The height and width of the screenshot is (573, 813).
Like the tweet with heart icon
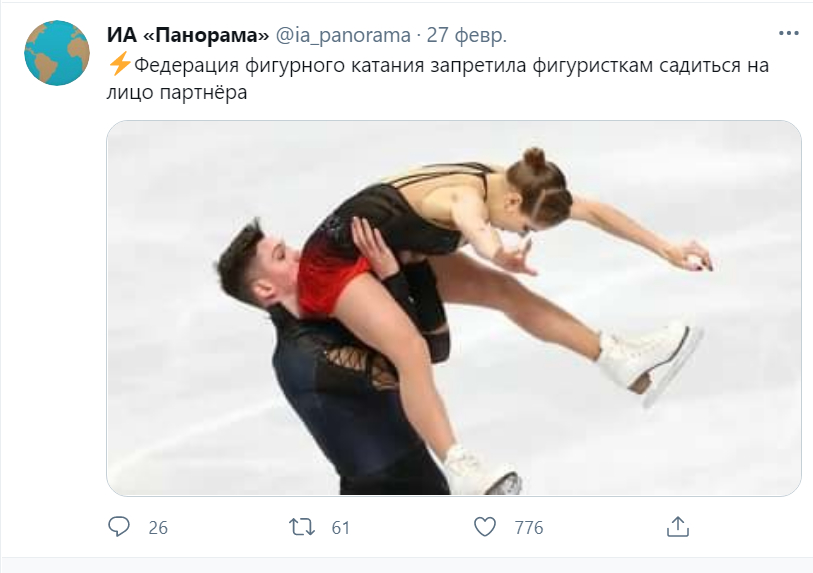coord(485,527)
